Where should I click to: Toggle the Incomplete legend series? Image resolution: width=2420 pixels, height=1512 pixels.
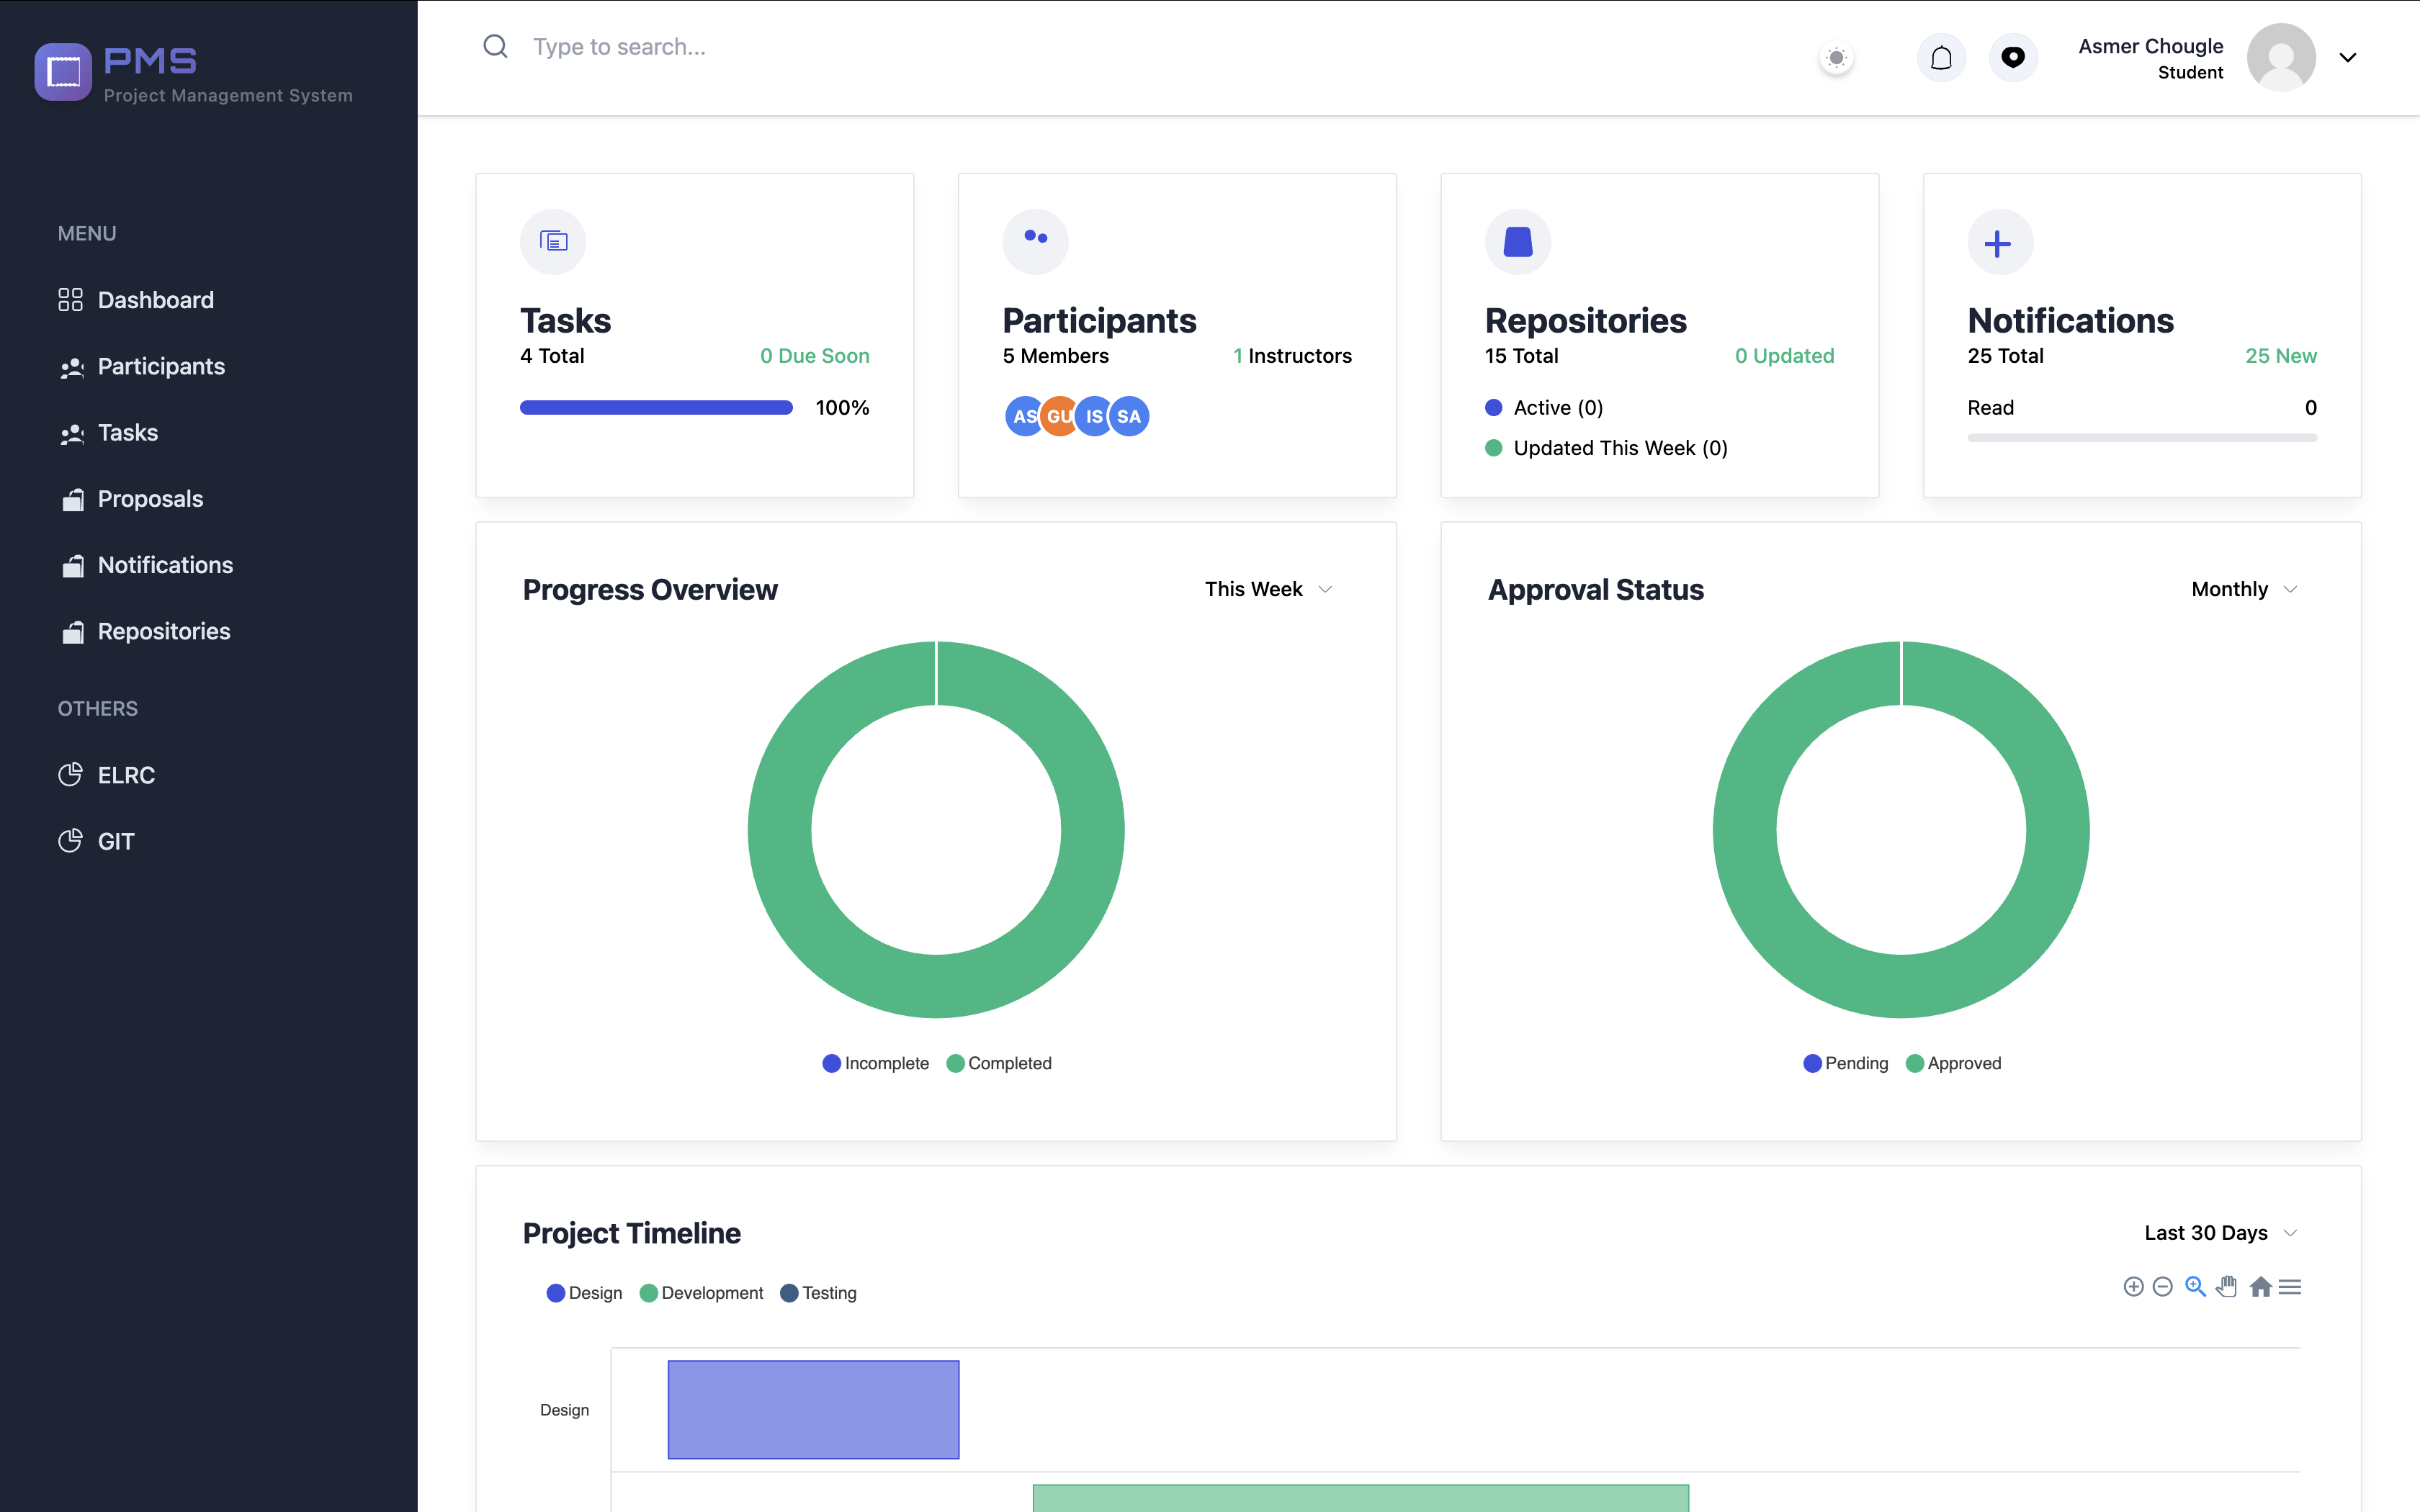(x=875, y=1063)
